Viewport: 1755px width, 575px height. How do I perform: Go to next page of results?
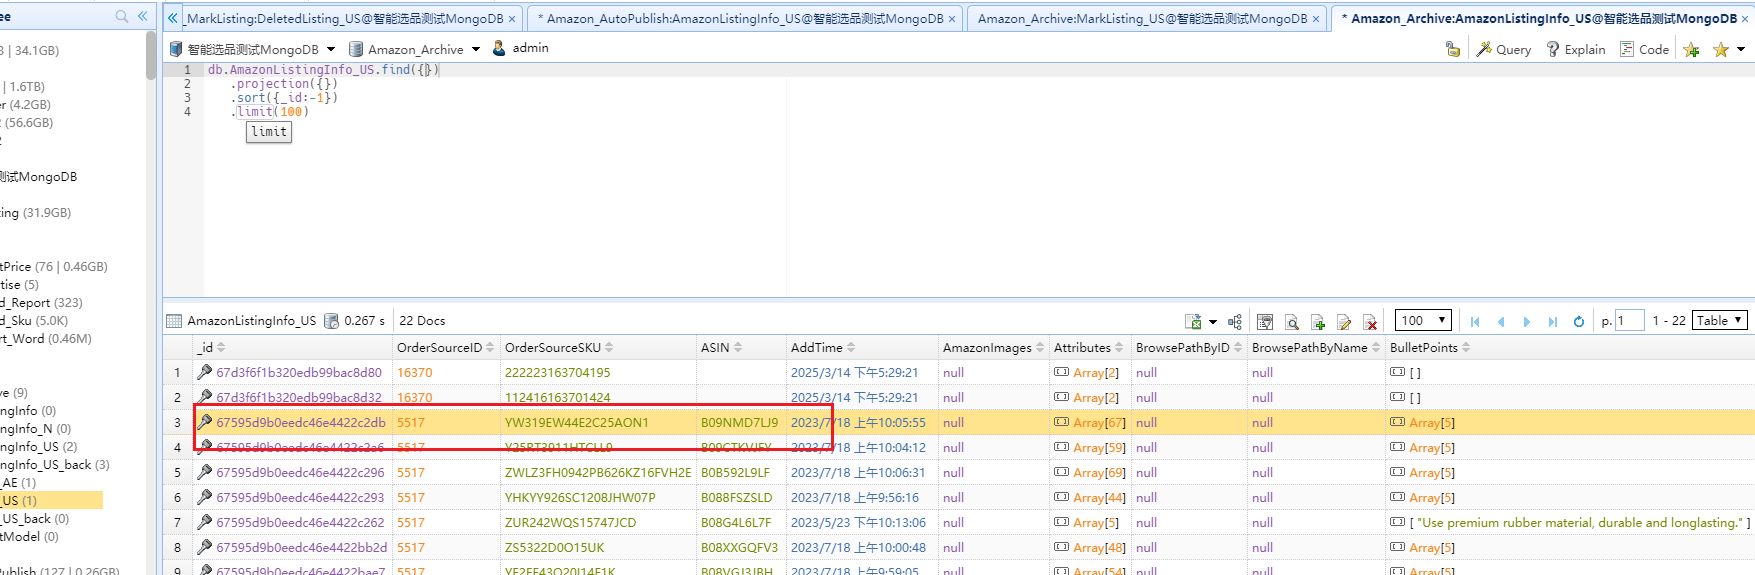click(1527, 321)
